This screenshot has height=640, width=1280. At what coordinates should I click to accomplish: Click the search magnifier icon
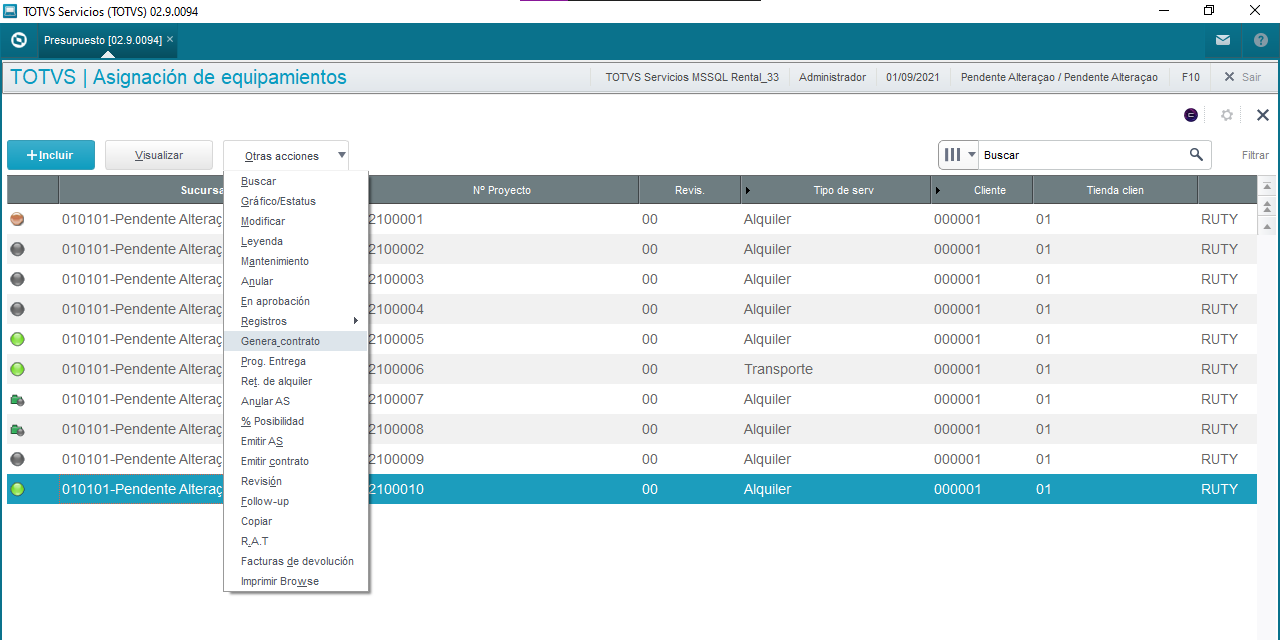click(1196, 155)
